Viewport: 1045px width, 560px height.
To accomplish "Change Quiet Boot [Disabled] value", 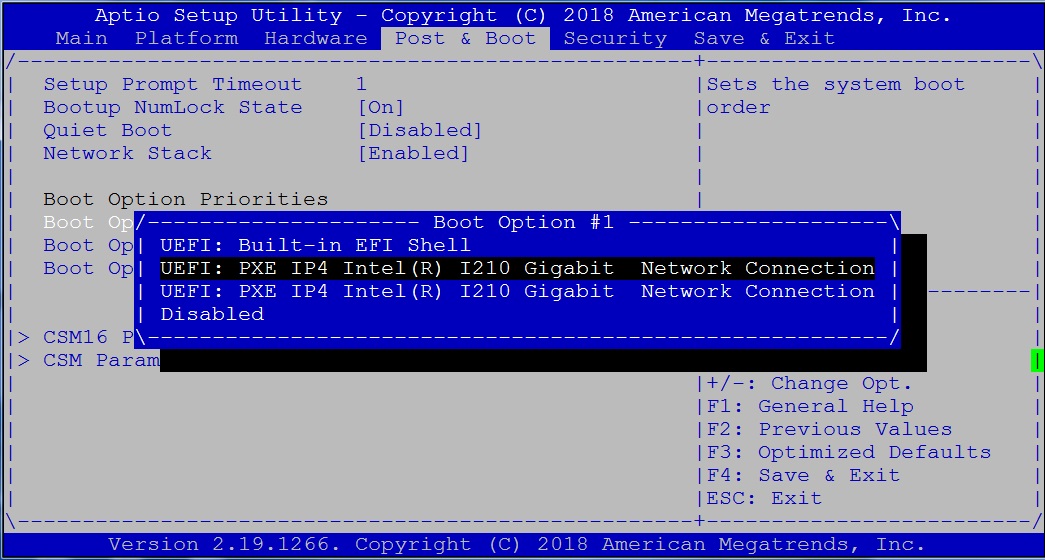I will tap(419, 130).
